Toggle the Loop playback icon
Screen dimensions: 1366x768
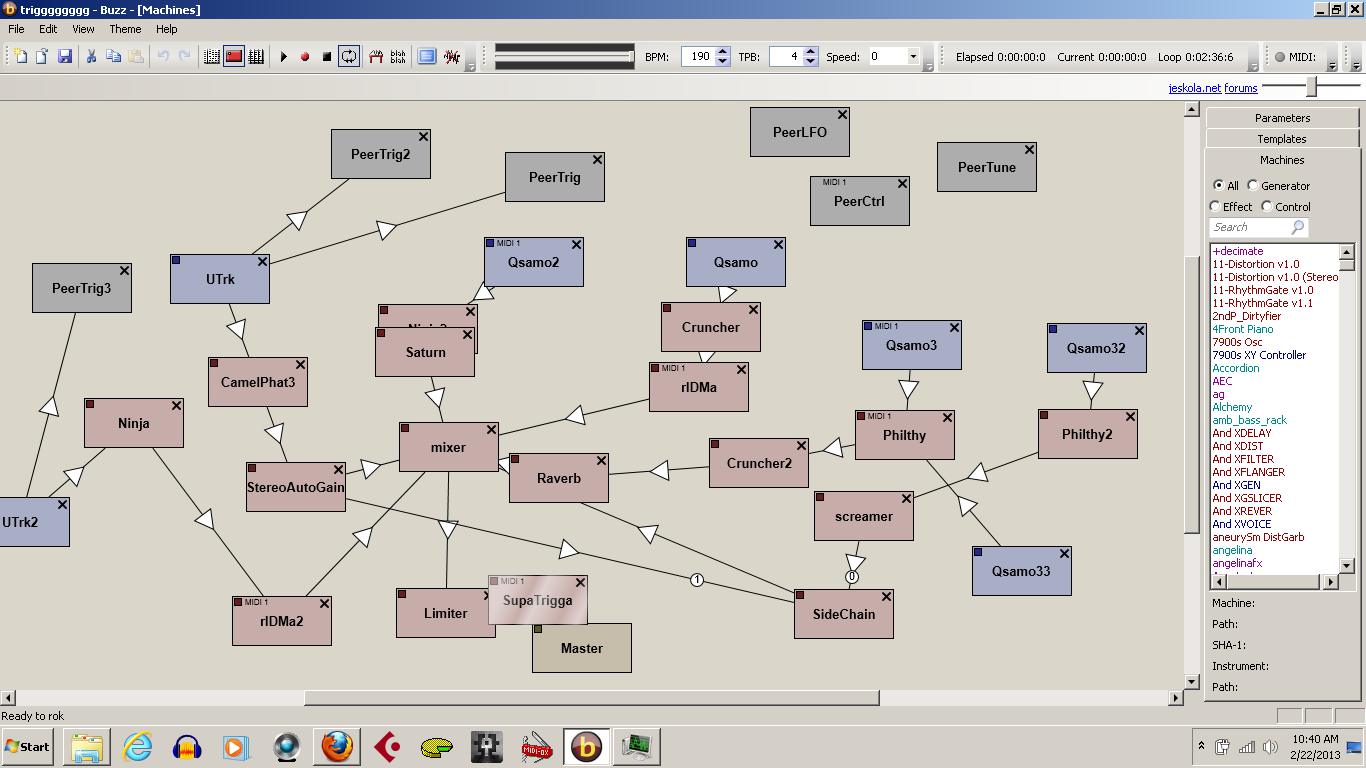click(348, 57)
